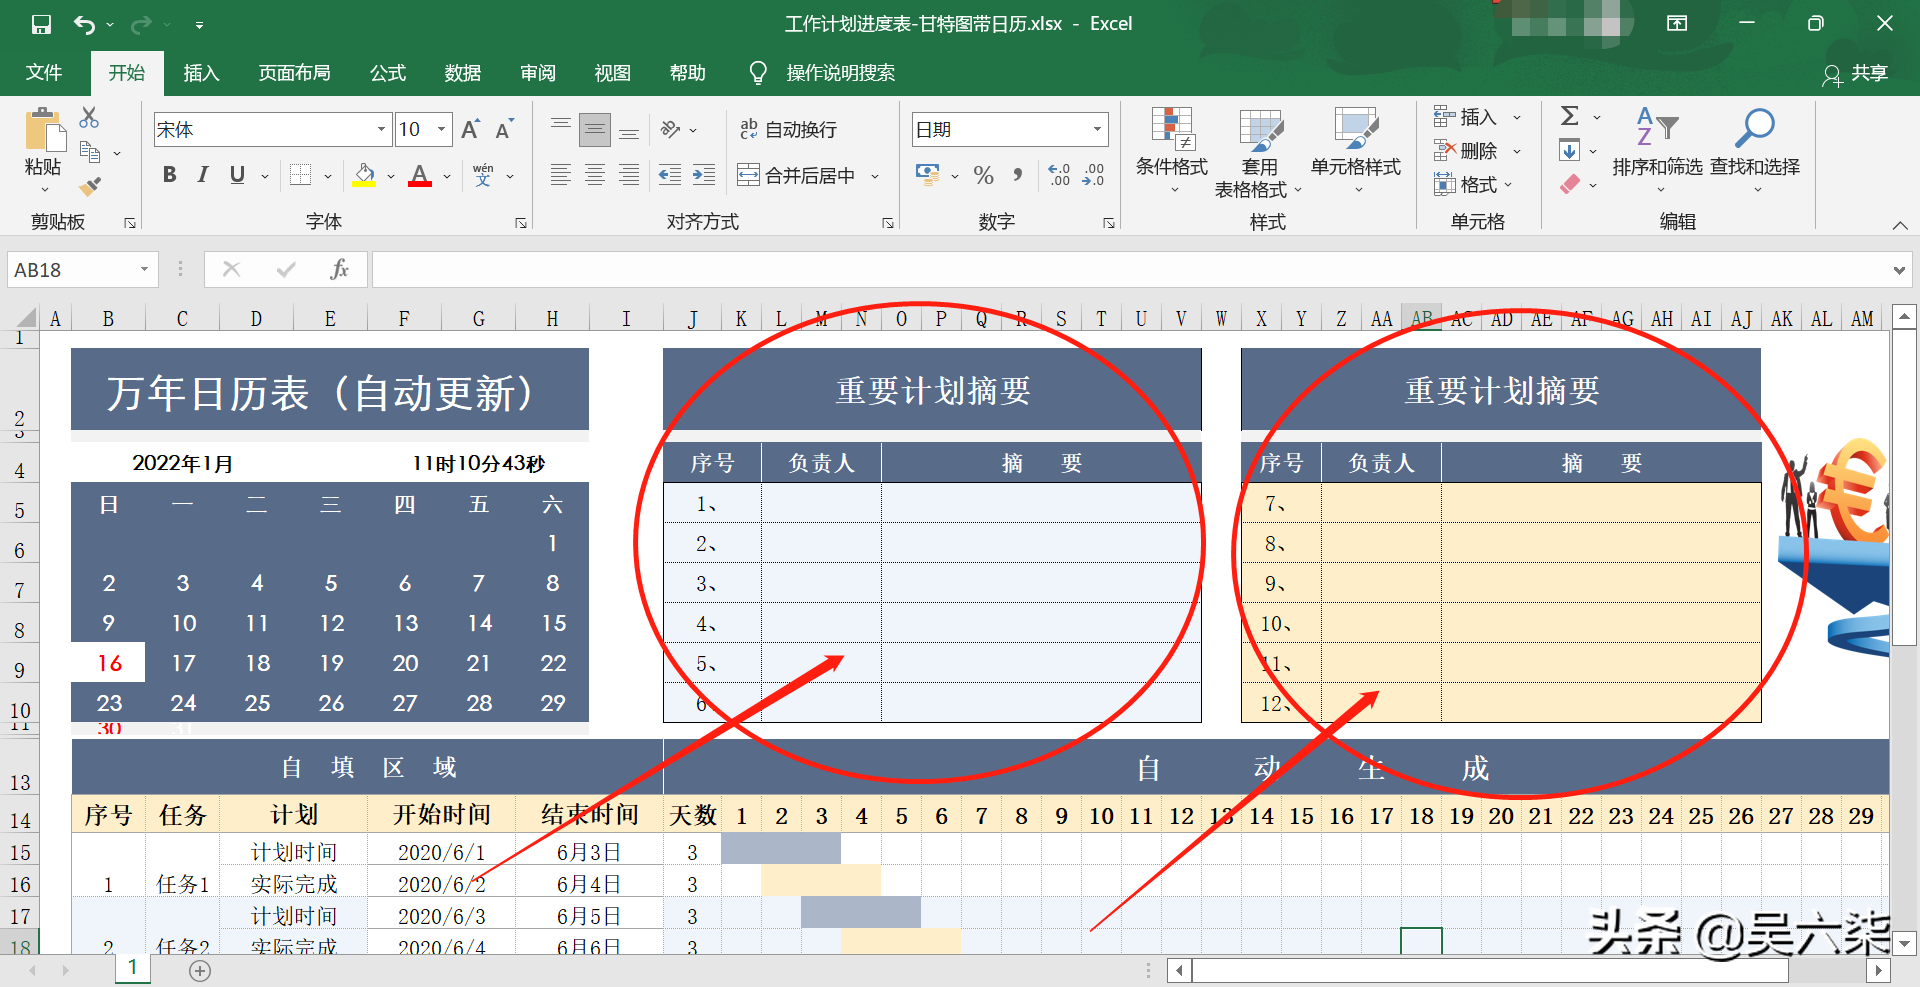The width and height of the screenshot is (1920, 987).
Task: Click 合并后居中 merge button
Action: point(797,176)
